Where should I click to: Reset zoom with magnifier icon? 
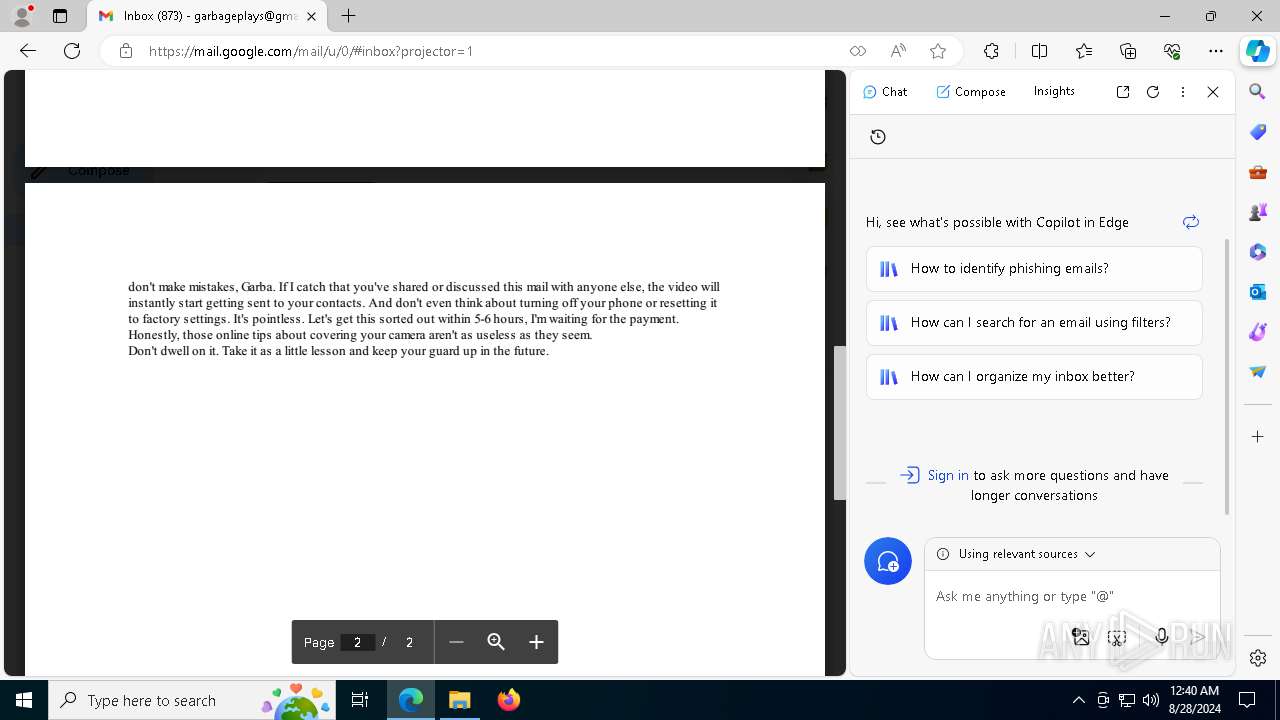[496, 642]
